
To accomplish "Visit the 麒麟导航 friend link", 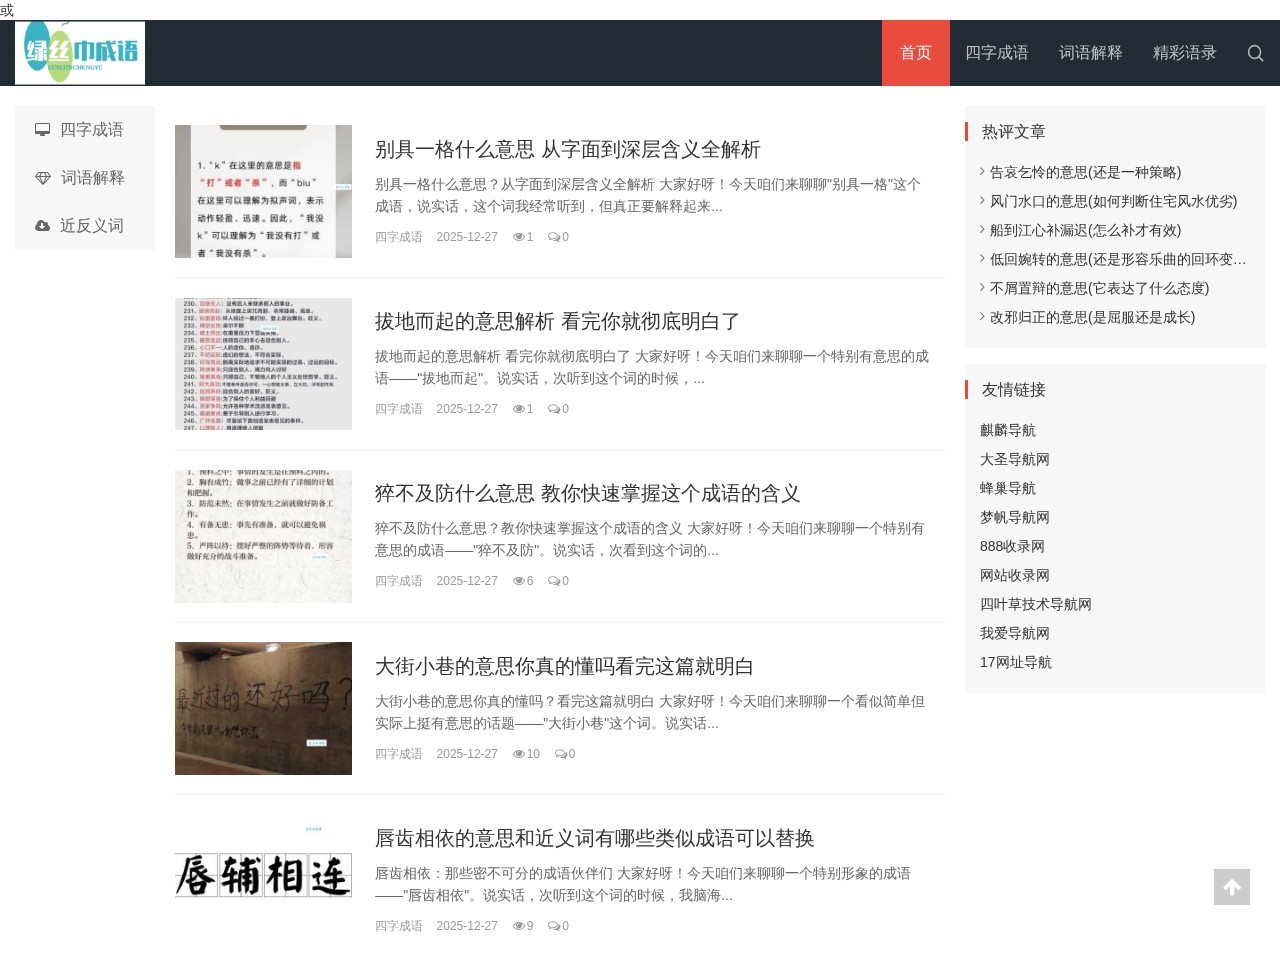I will [1008, 430].
